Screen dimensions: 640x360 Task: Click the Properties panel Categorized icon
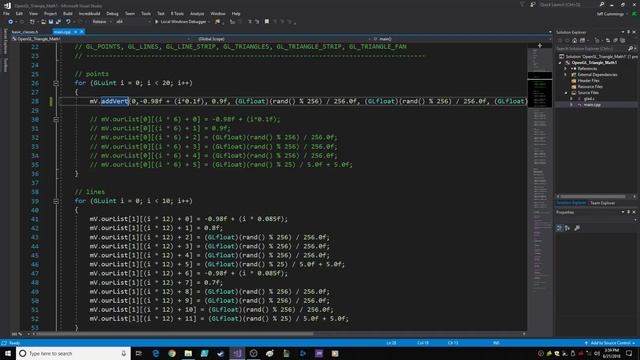pos(559,228)
